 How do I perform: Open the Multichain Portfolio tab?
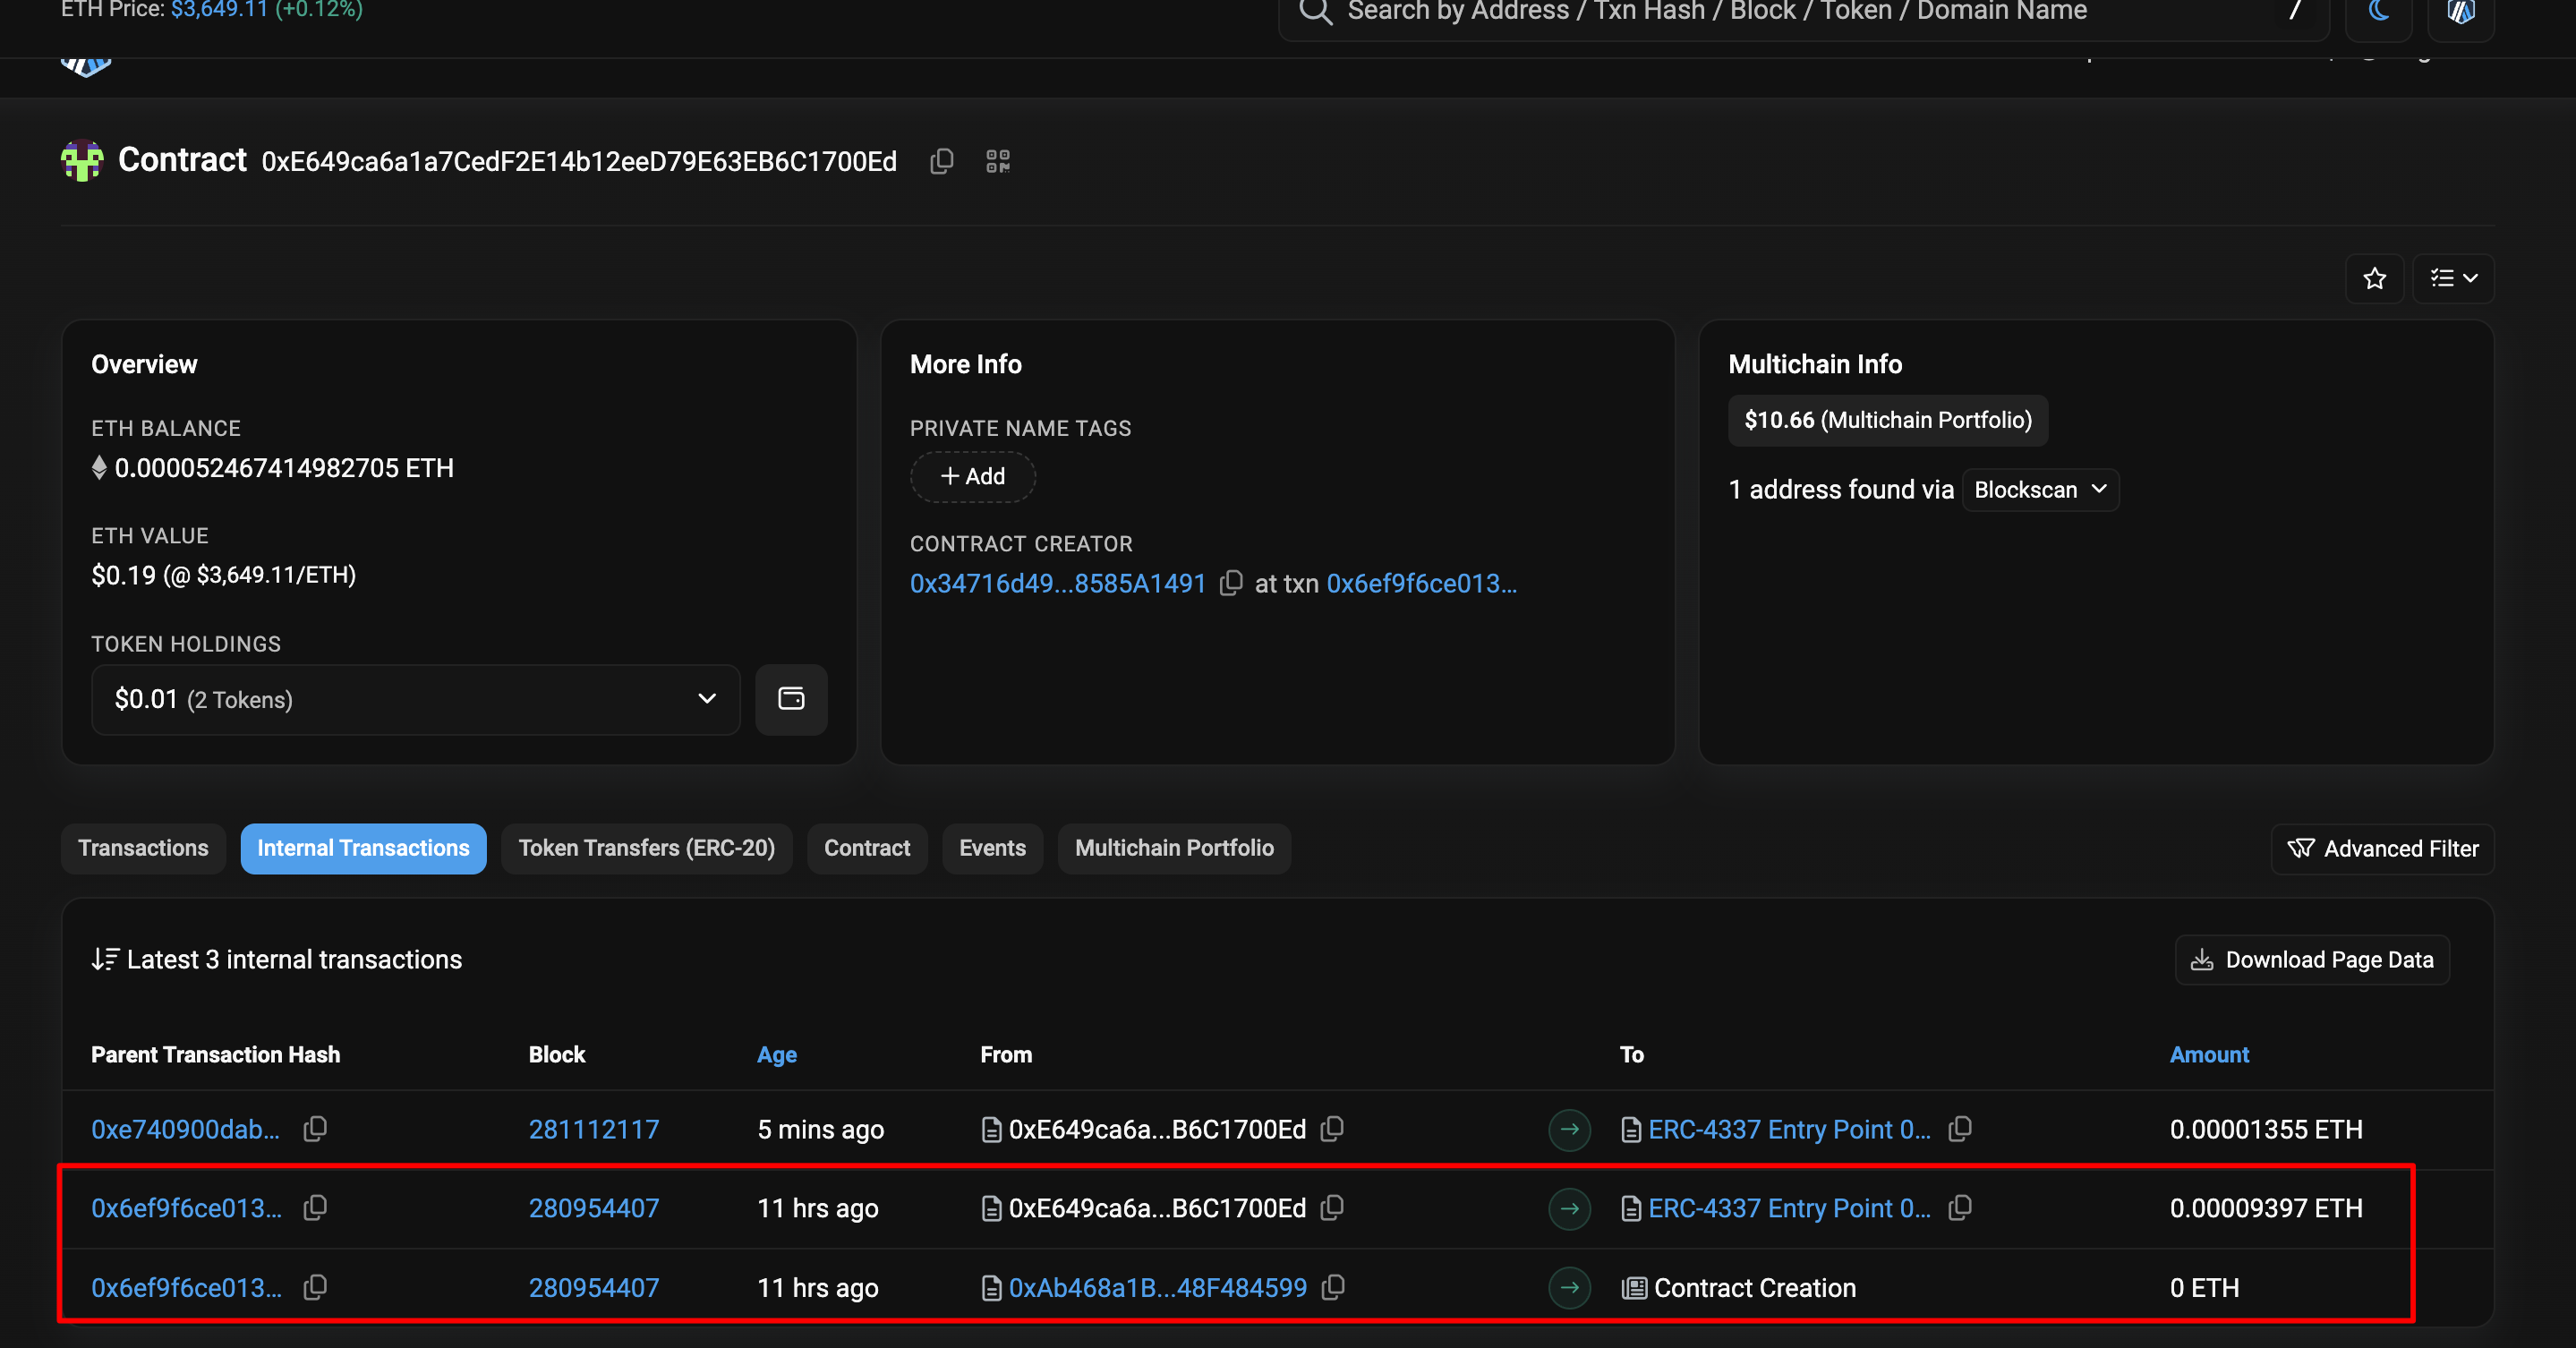pyautogui.click(x=1174, y=848)
